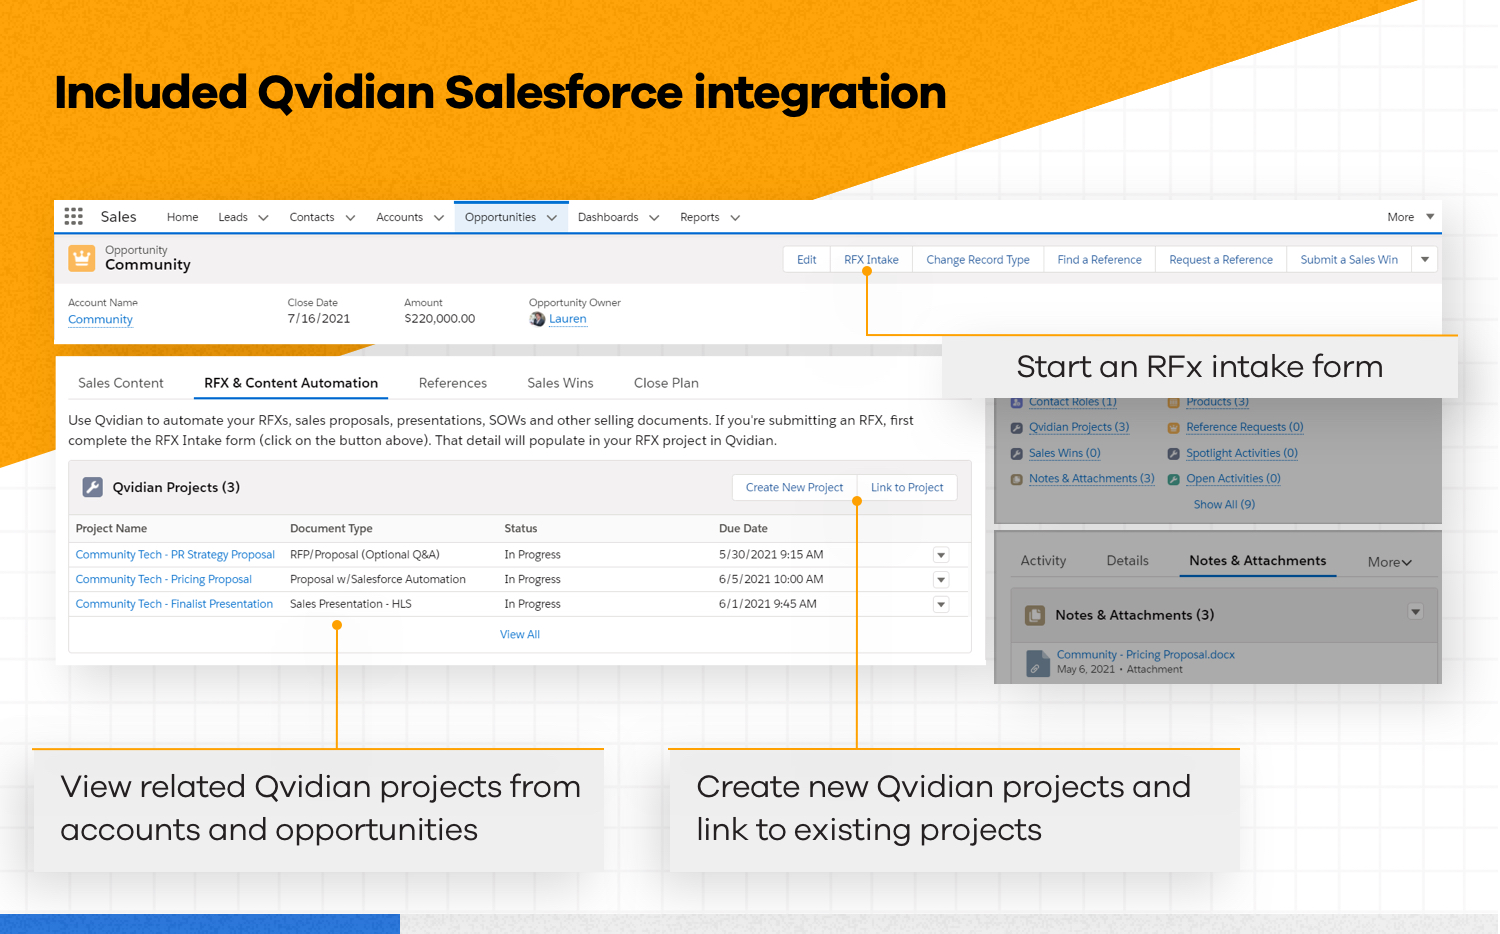1500x934 pixels.
Task: Open the Notes & Attachments card dropdown arrow
Action: click(x=1414, y=611)
